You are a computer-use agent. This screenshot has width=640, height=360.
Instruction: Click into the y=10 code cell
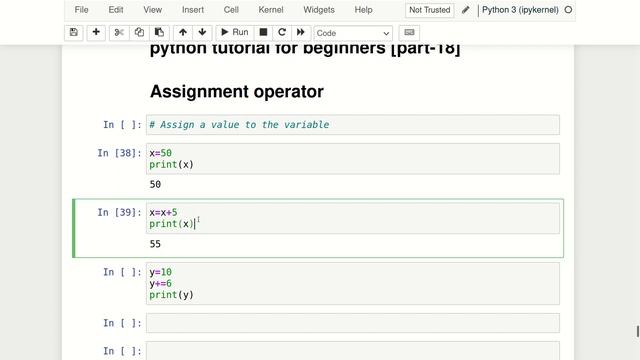point(353,284)
